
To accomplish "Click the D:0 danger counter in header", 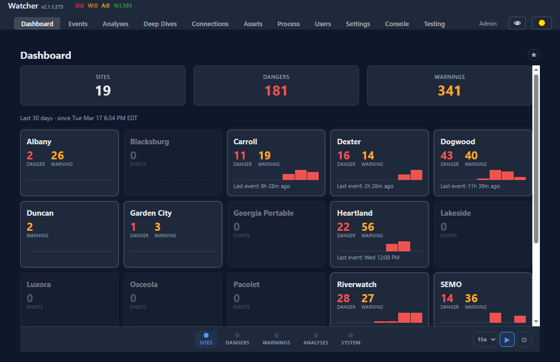I will coord(80,6).
